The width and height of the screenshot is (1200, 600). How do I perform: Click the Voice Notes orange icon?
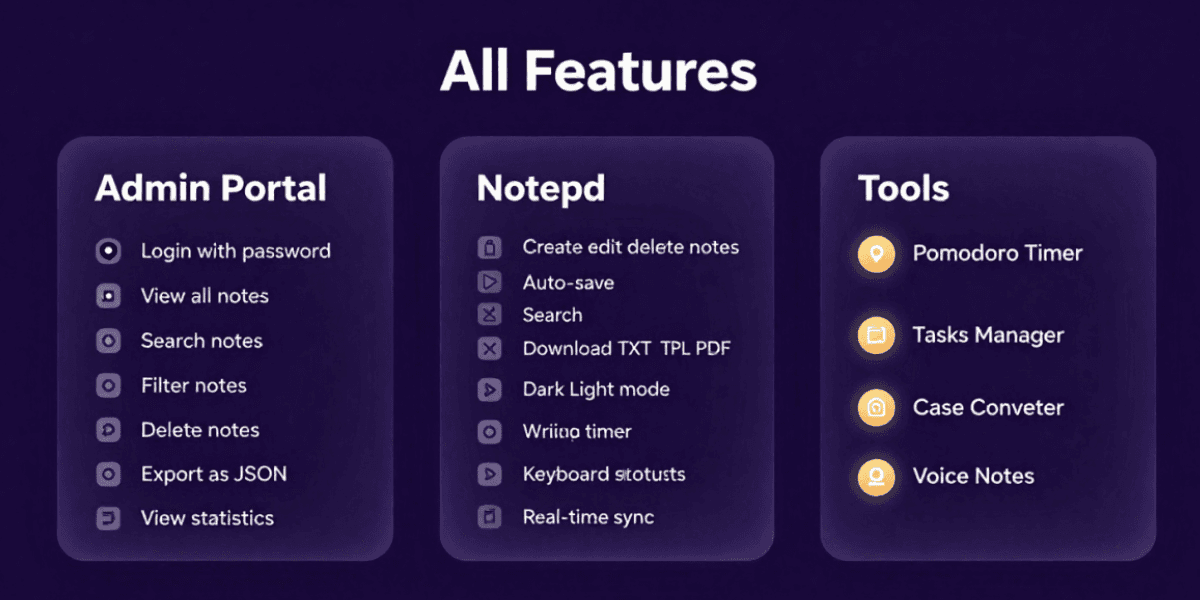coord(876,476)
